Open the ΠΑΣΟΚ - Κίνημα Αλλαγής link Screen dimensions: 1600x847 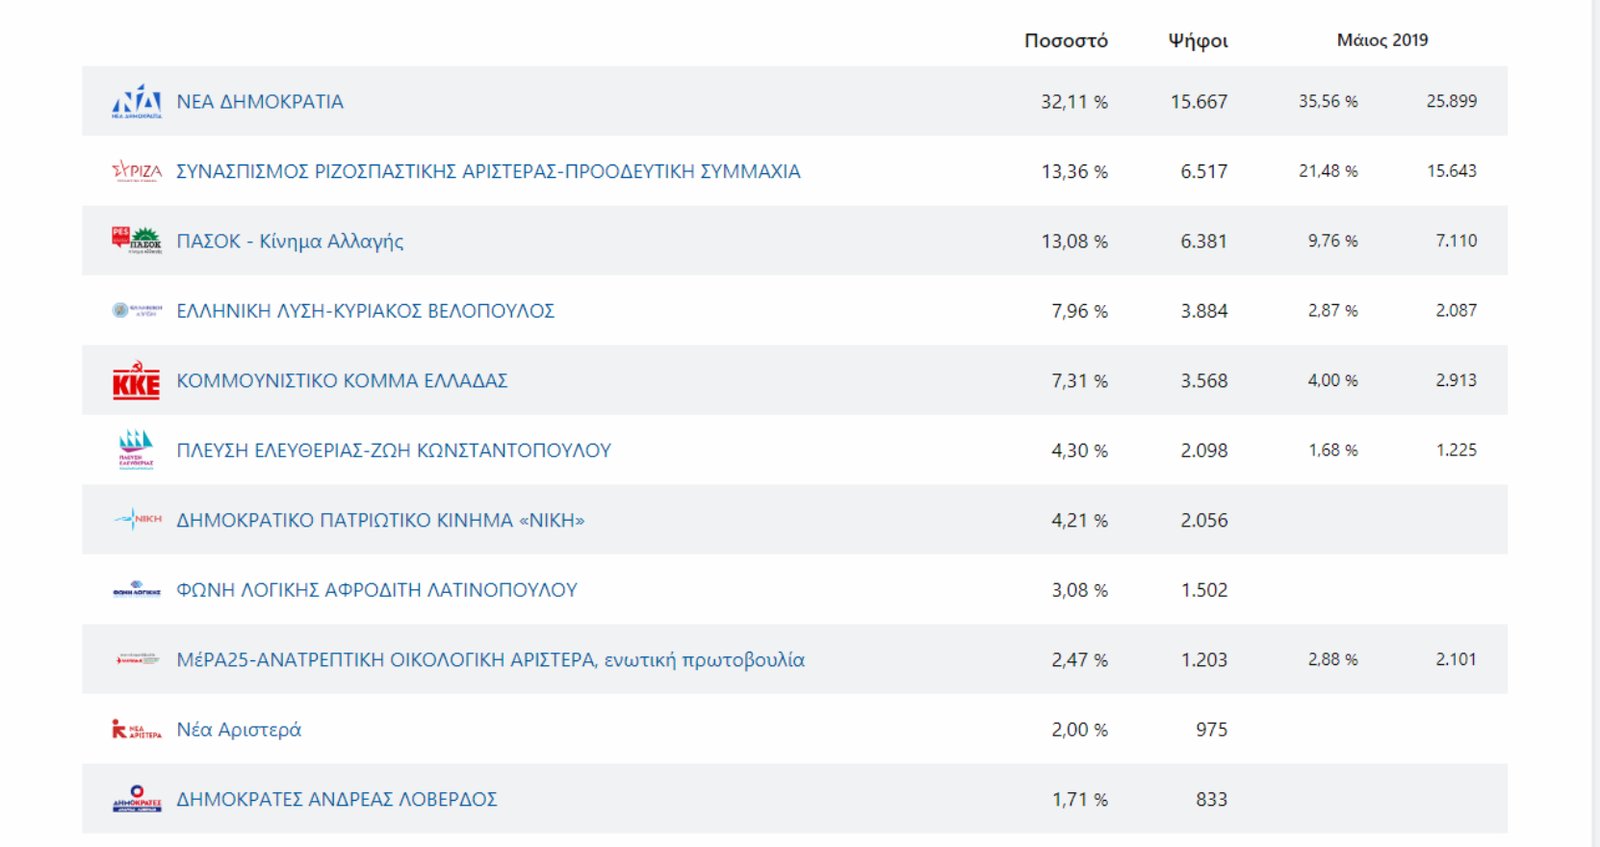[x=290, y=241]
